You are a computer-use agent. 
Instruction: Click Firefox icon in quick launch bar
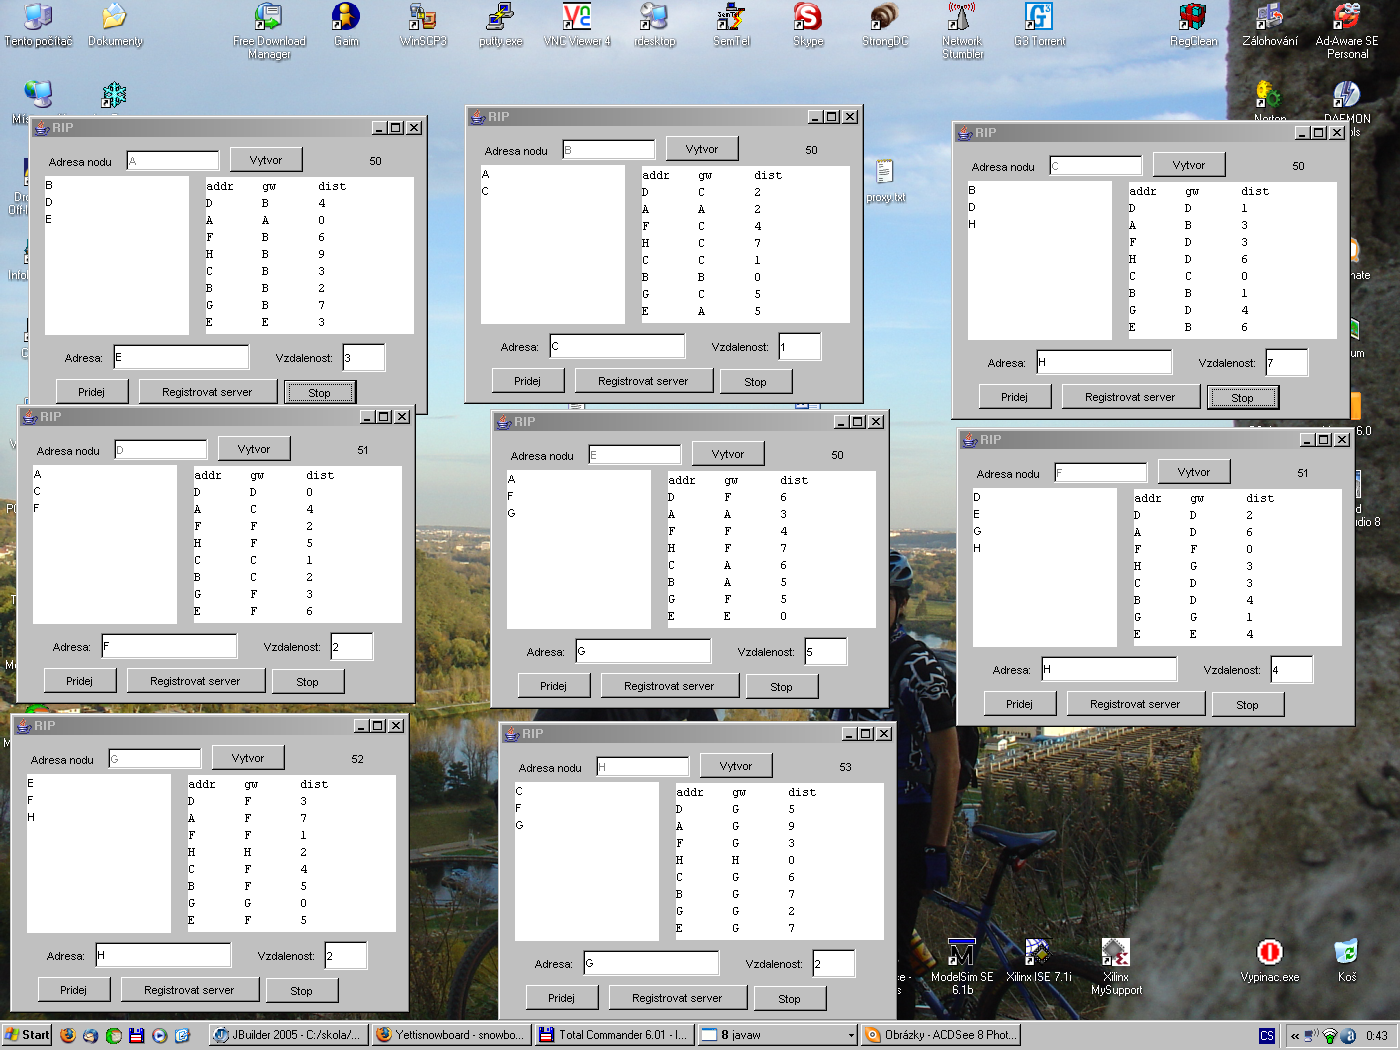click(68, 1036)
